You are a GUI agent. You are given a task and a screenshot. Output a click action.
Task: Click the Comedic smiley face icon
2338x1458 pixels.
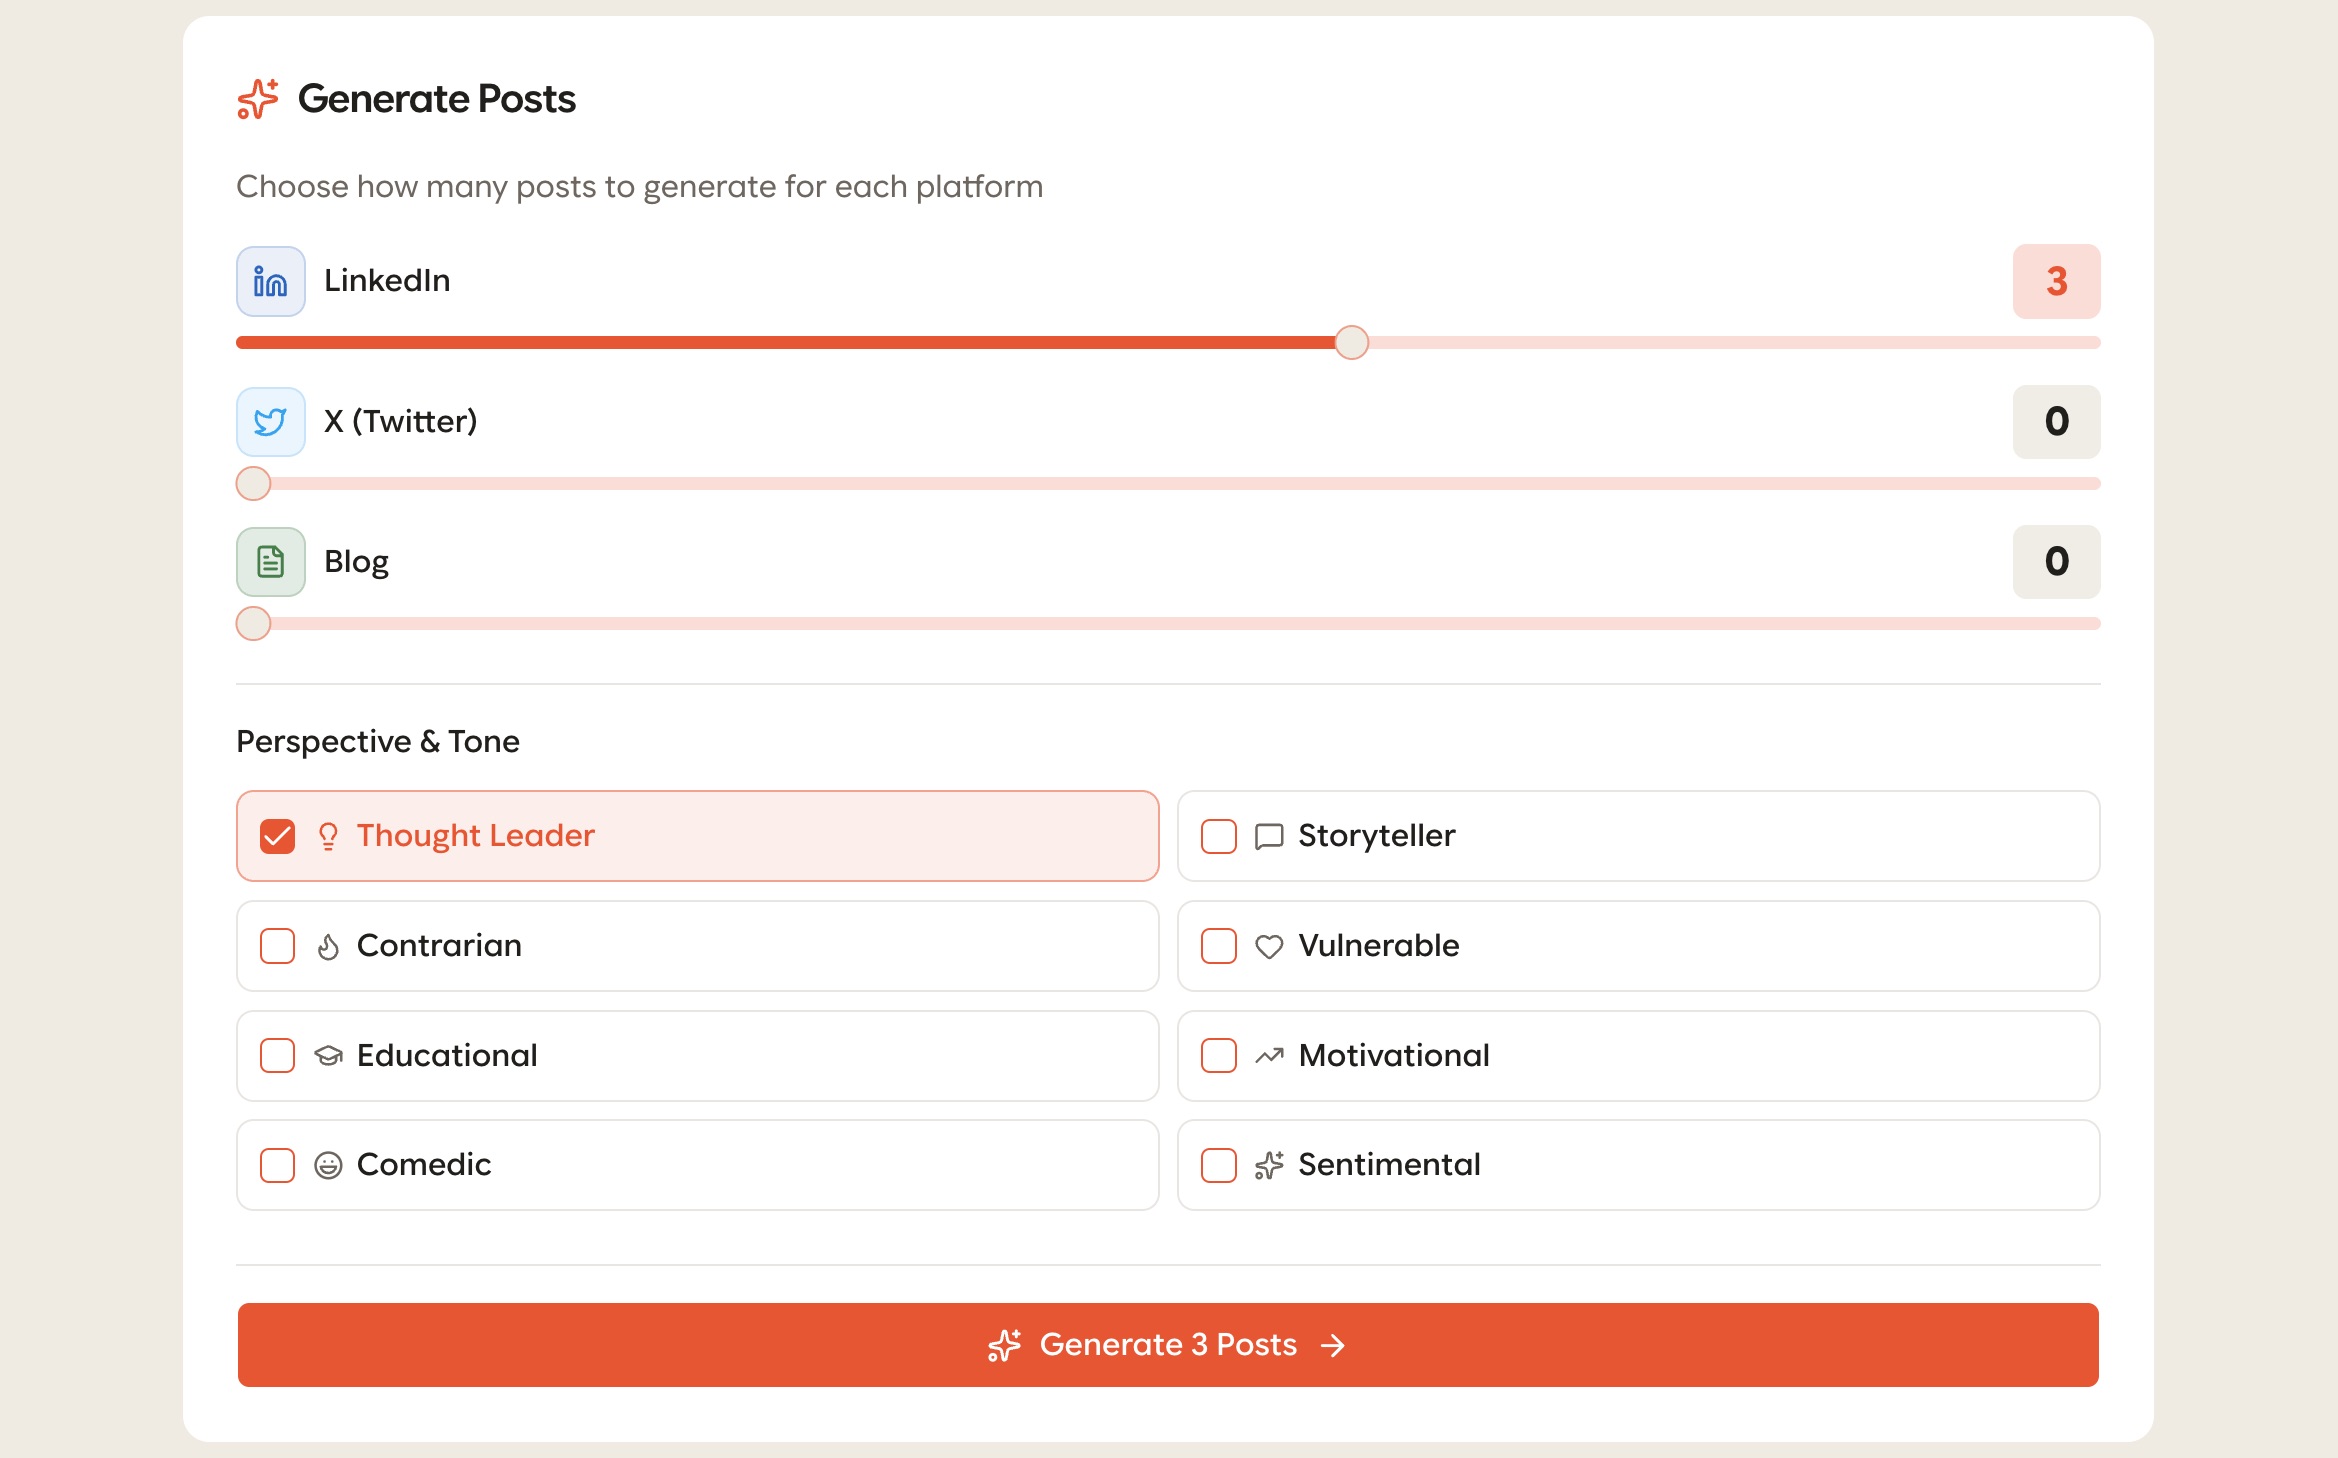328,1165
